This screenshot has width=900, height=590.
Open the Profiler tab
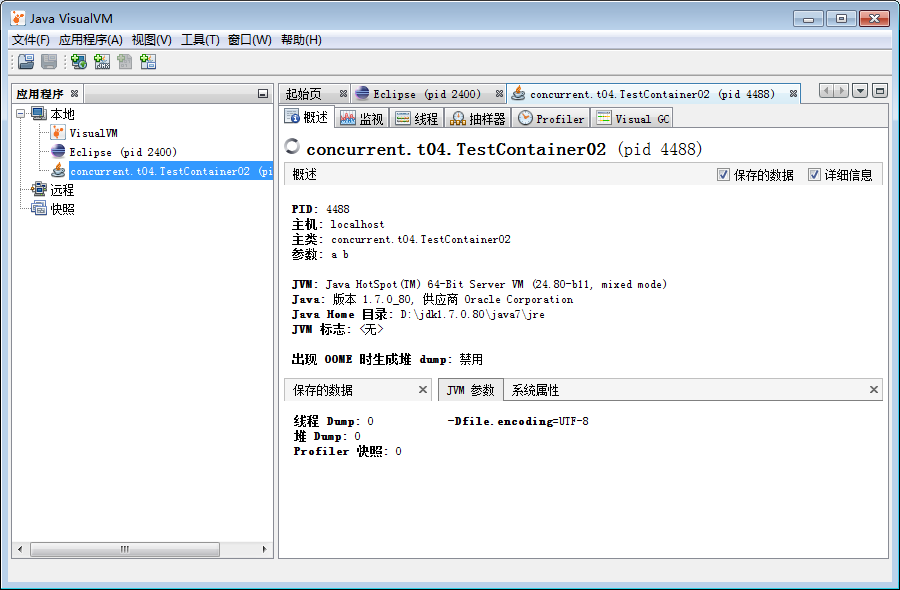pos(551,119)
